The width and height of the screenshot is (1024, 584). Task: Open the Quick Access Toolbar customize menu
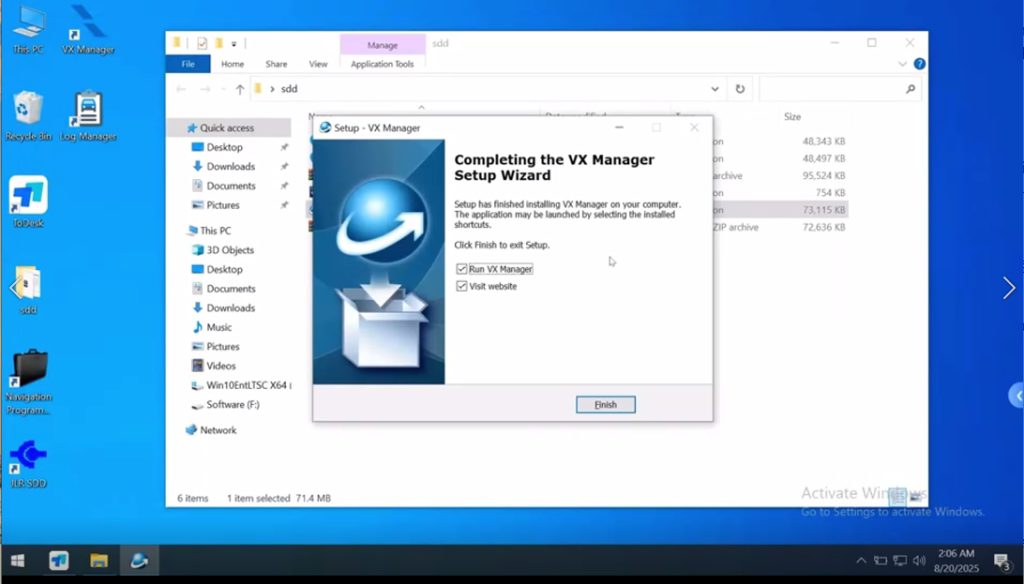[233, 42]
